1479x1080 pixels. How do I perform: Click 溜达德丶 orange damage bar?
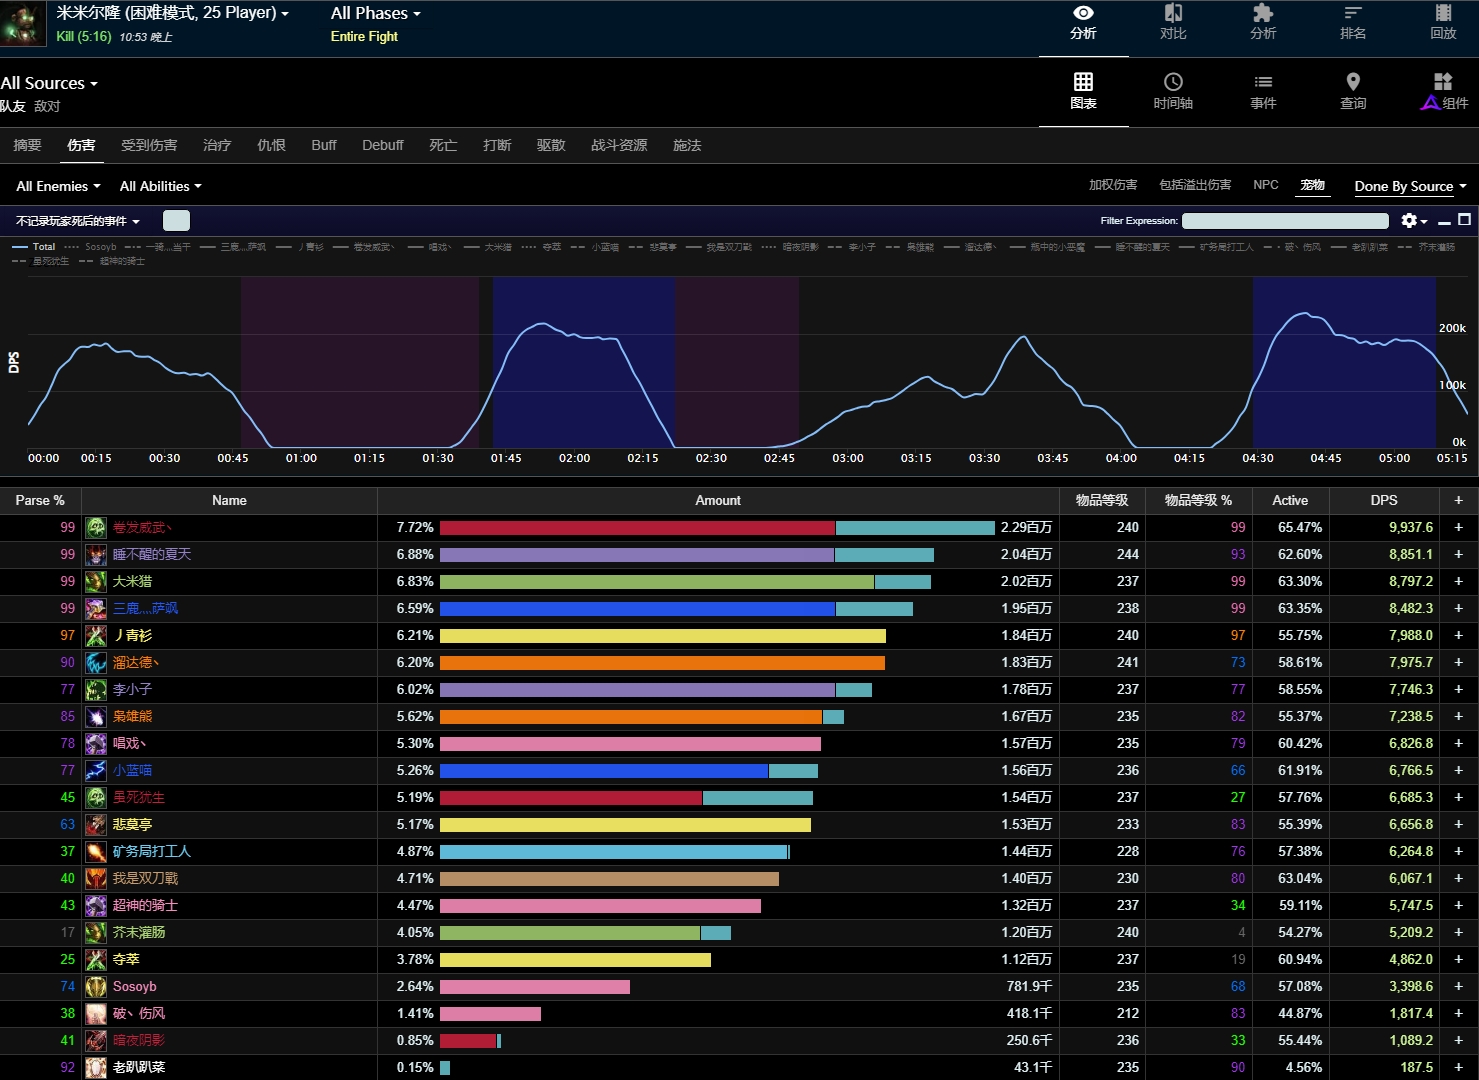[x=662, y=662]
